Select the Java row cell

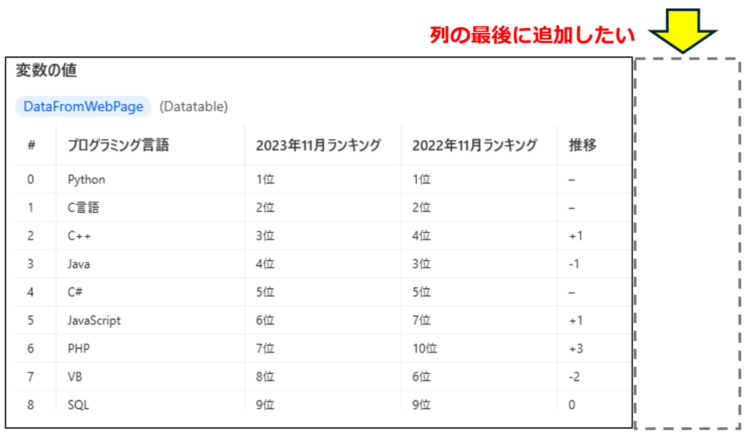click(78, 264)
